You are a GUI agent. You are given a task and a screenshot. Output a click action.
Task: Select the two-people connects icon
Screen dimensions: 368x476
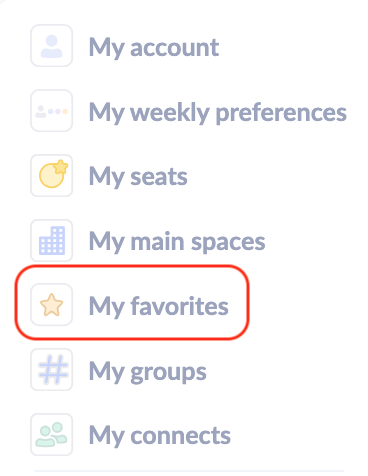click(x=52, y=434)
